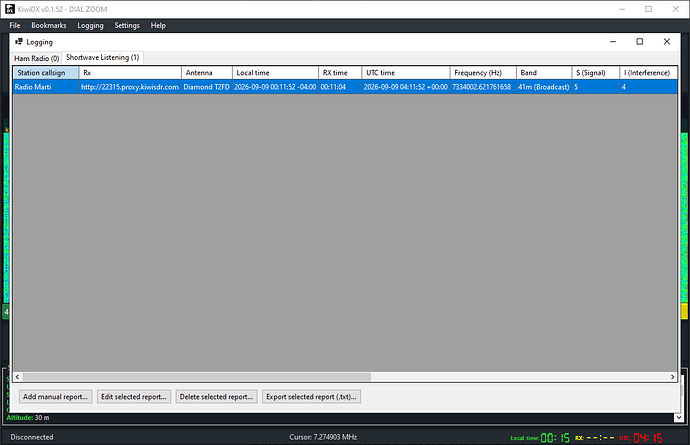
Task: Click the Altitude 30 m text
Action: 28,417
